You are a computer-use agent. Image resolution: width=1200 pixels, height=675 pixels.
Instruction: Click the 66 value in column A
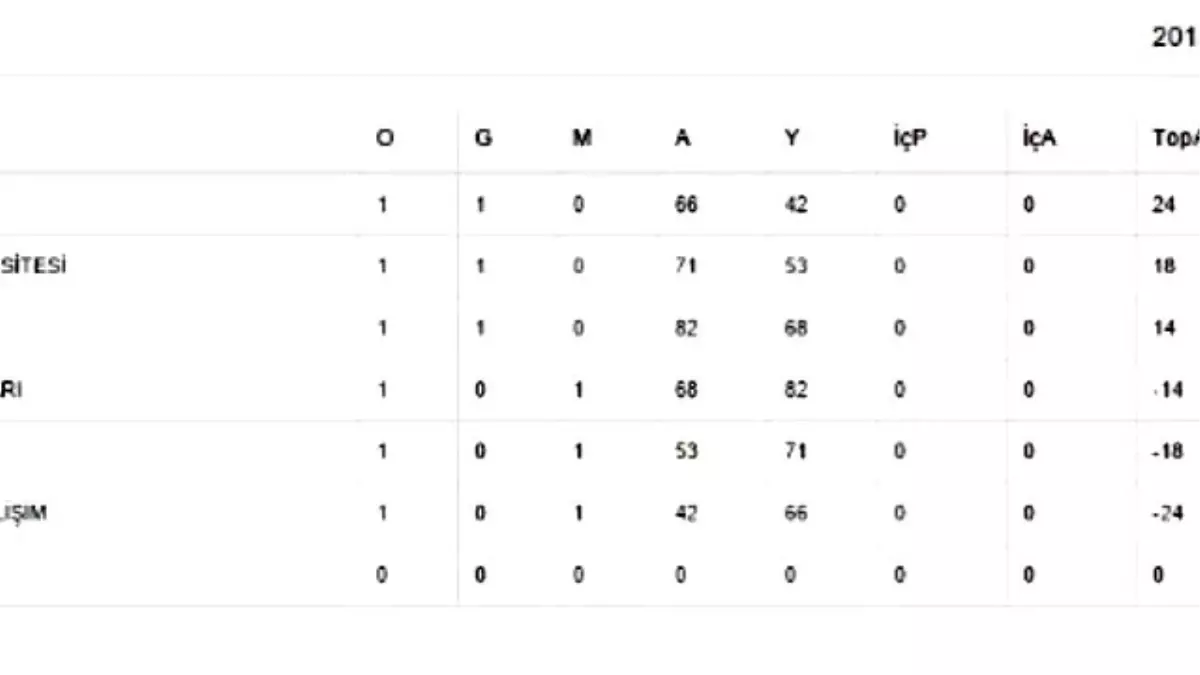click(x=686, y=205)
